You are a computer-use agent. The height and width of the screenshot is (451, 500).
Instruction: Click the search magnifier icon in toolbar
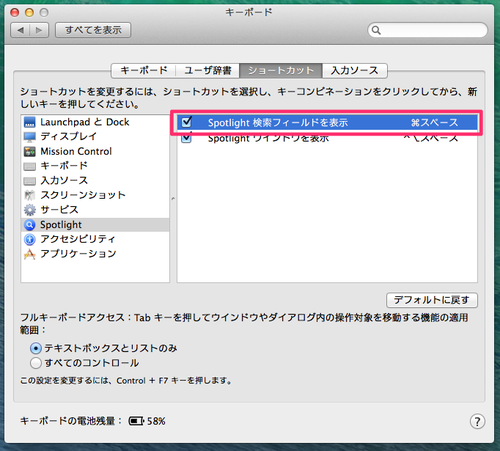[376, 30]
